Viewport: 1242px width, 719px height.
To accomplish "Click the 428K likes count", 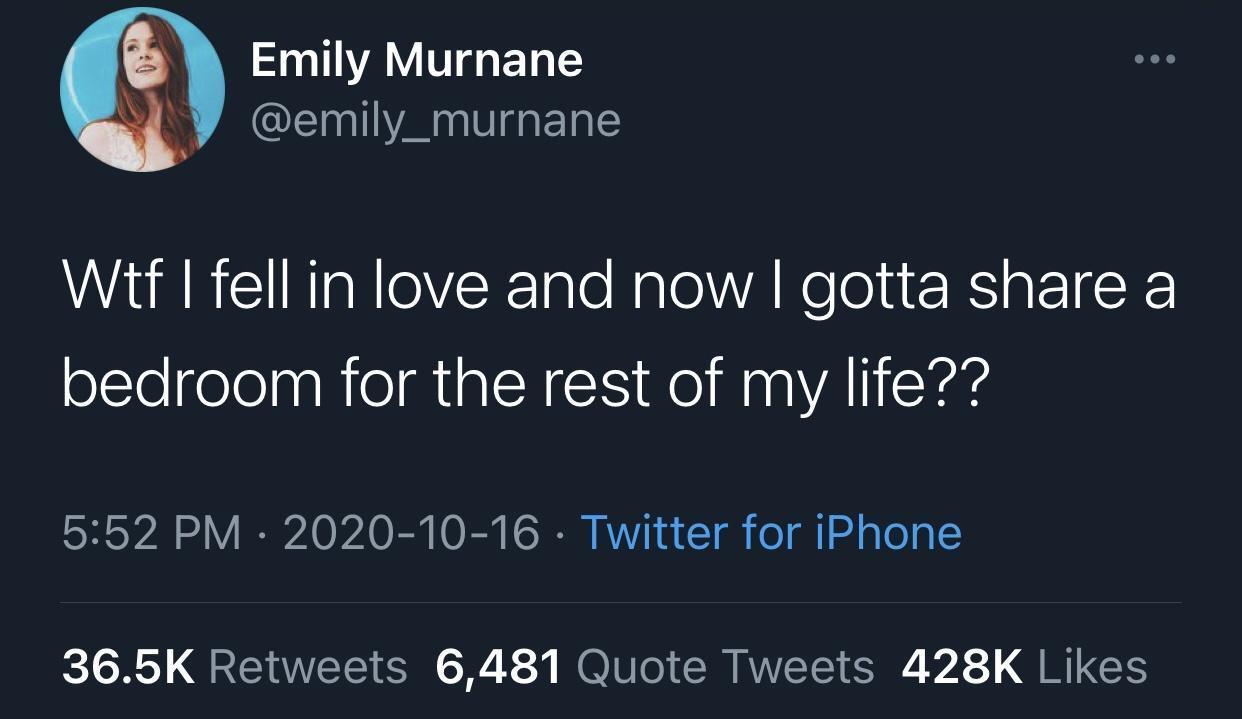I will coord(962,667).
